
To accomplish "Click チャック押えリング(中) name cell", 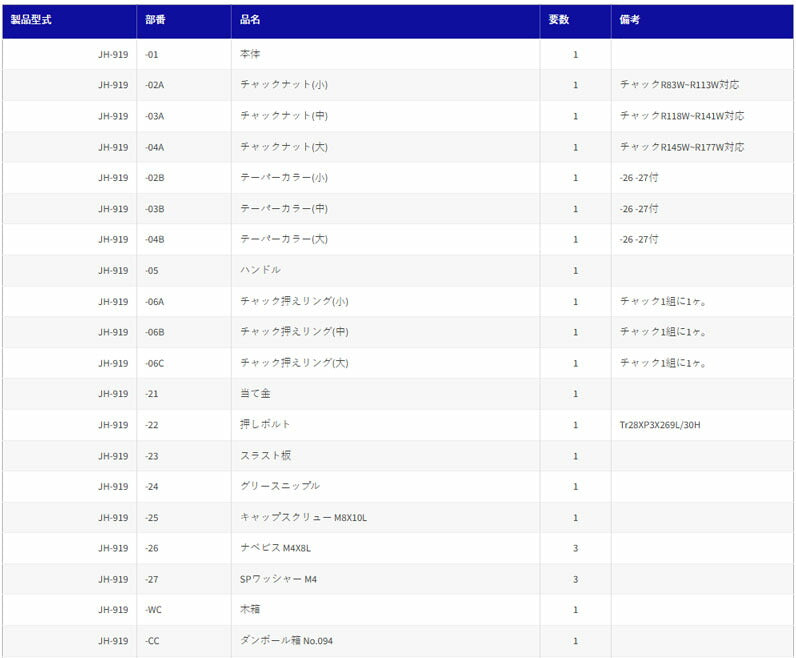I will tap(385, 332).
